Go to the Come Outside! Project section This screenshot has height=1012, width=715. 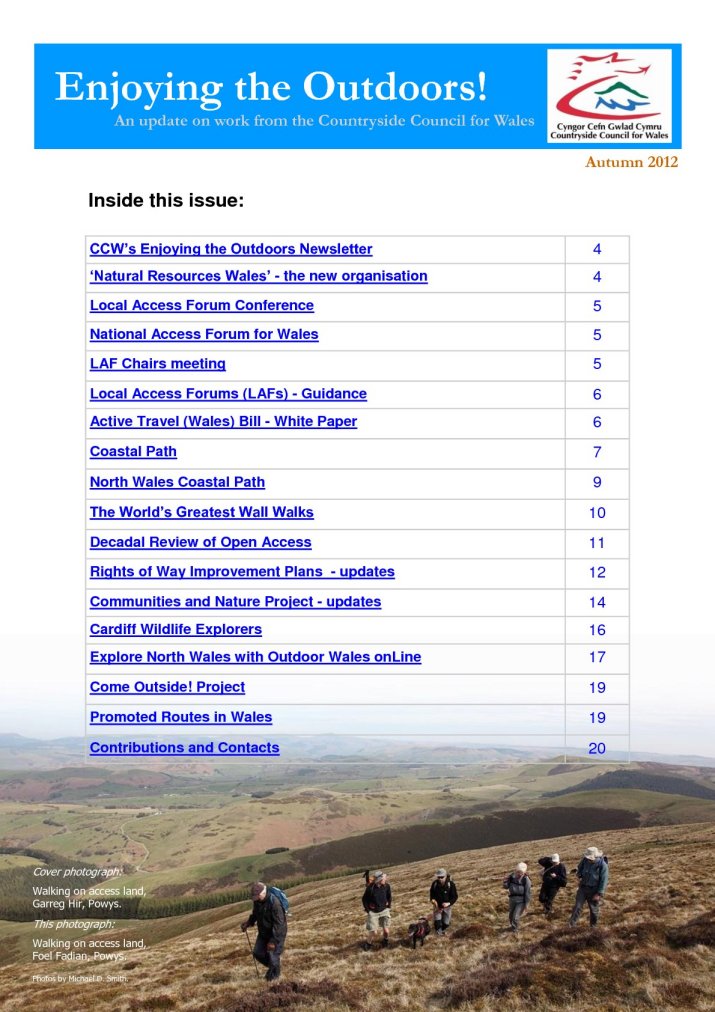click(x=167, y=687)
